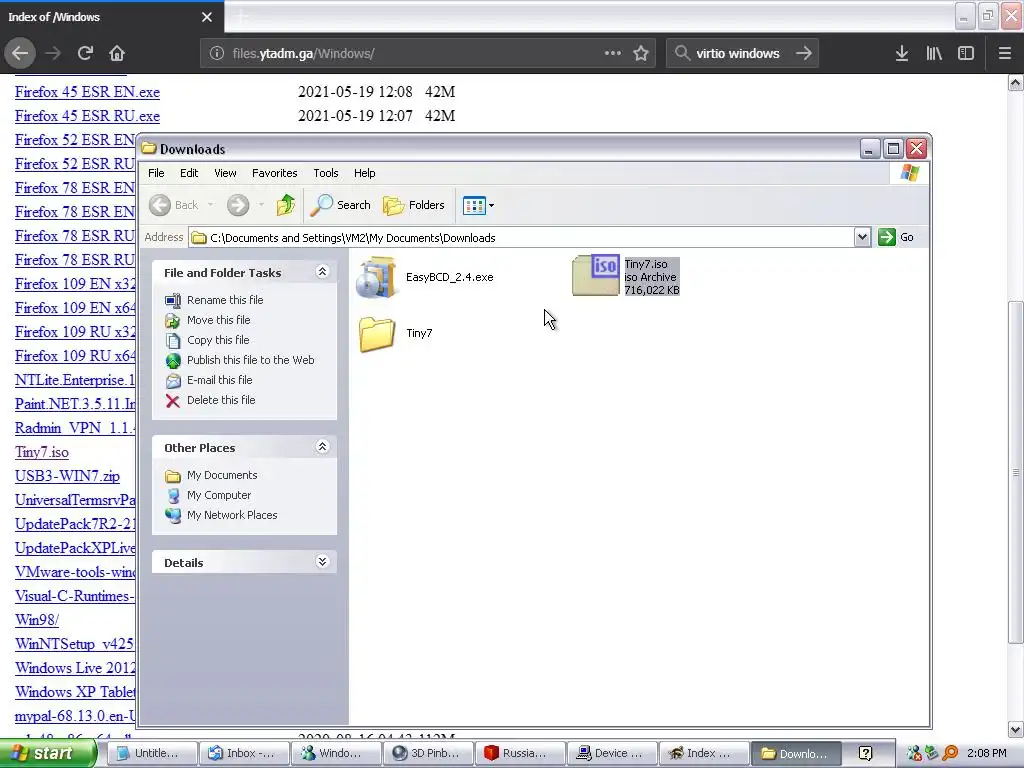The image size is (1024, 768).
Task: Bookmark this page with the star icon
Action: [x=641, y=54]
